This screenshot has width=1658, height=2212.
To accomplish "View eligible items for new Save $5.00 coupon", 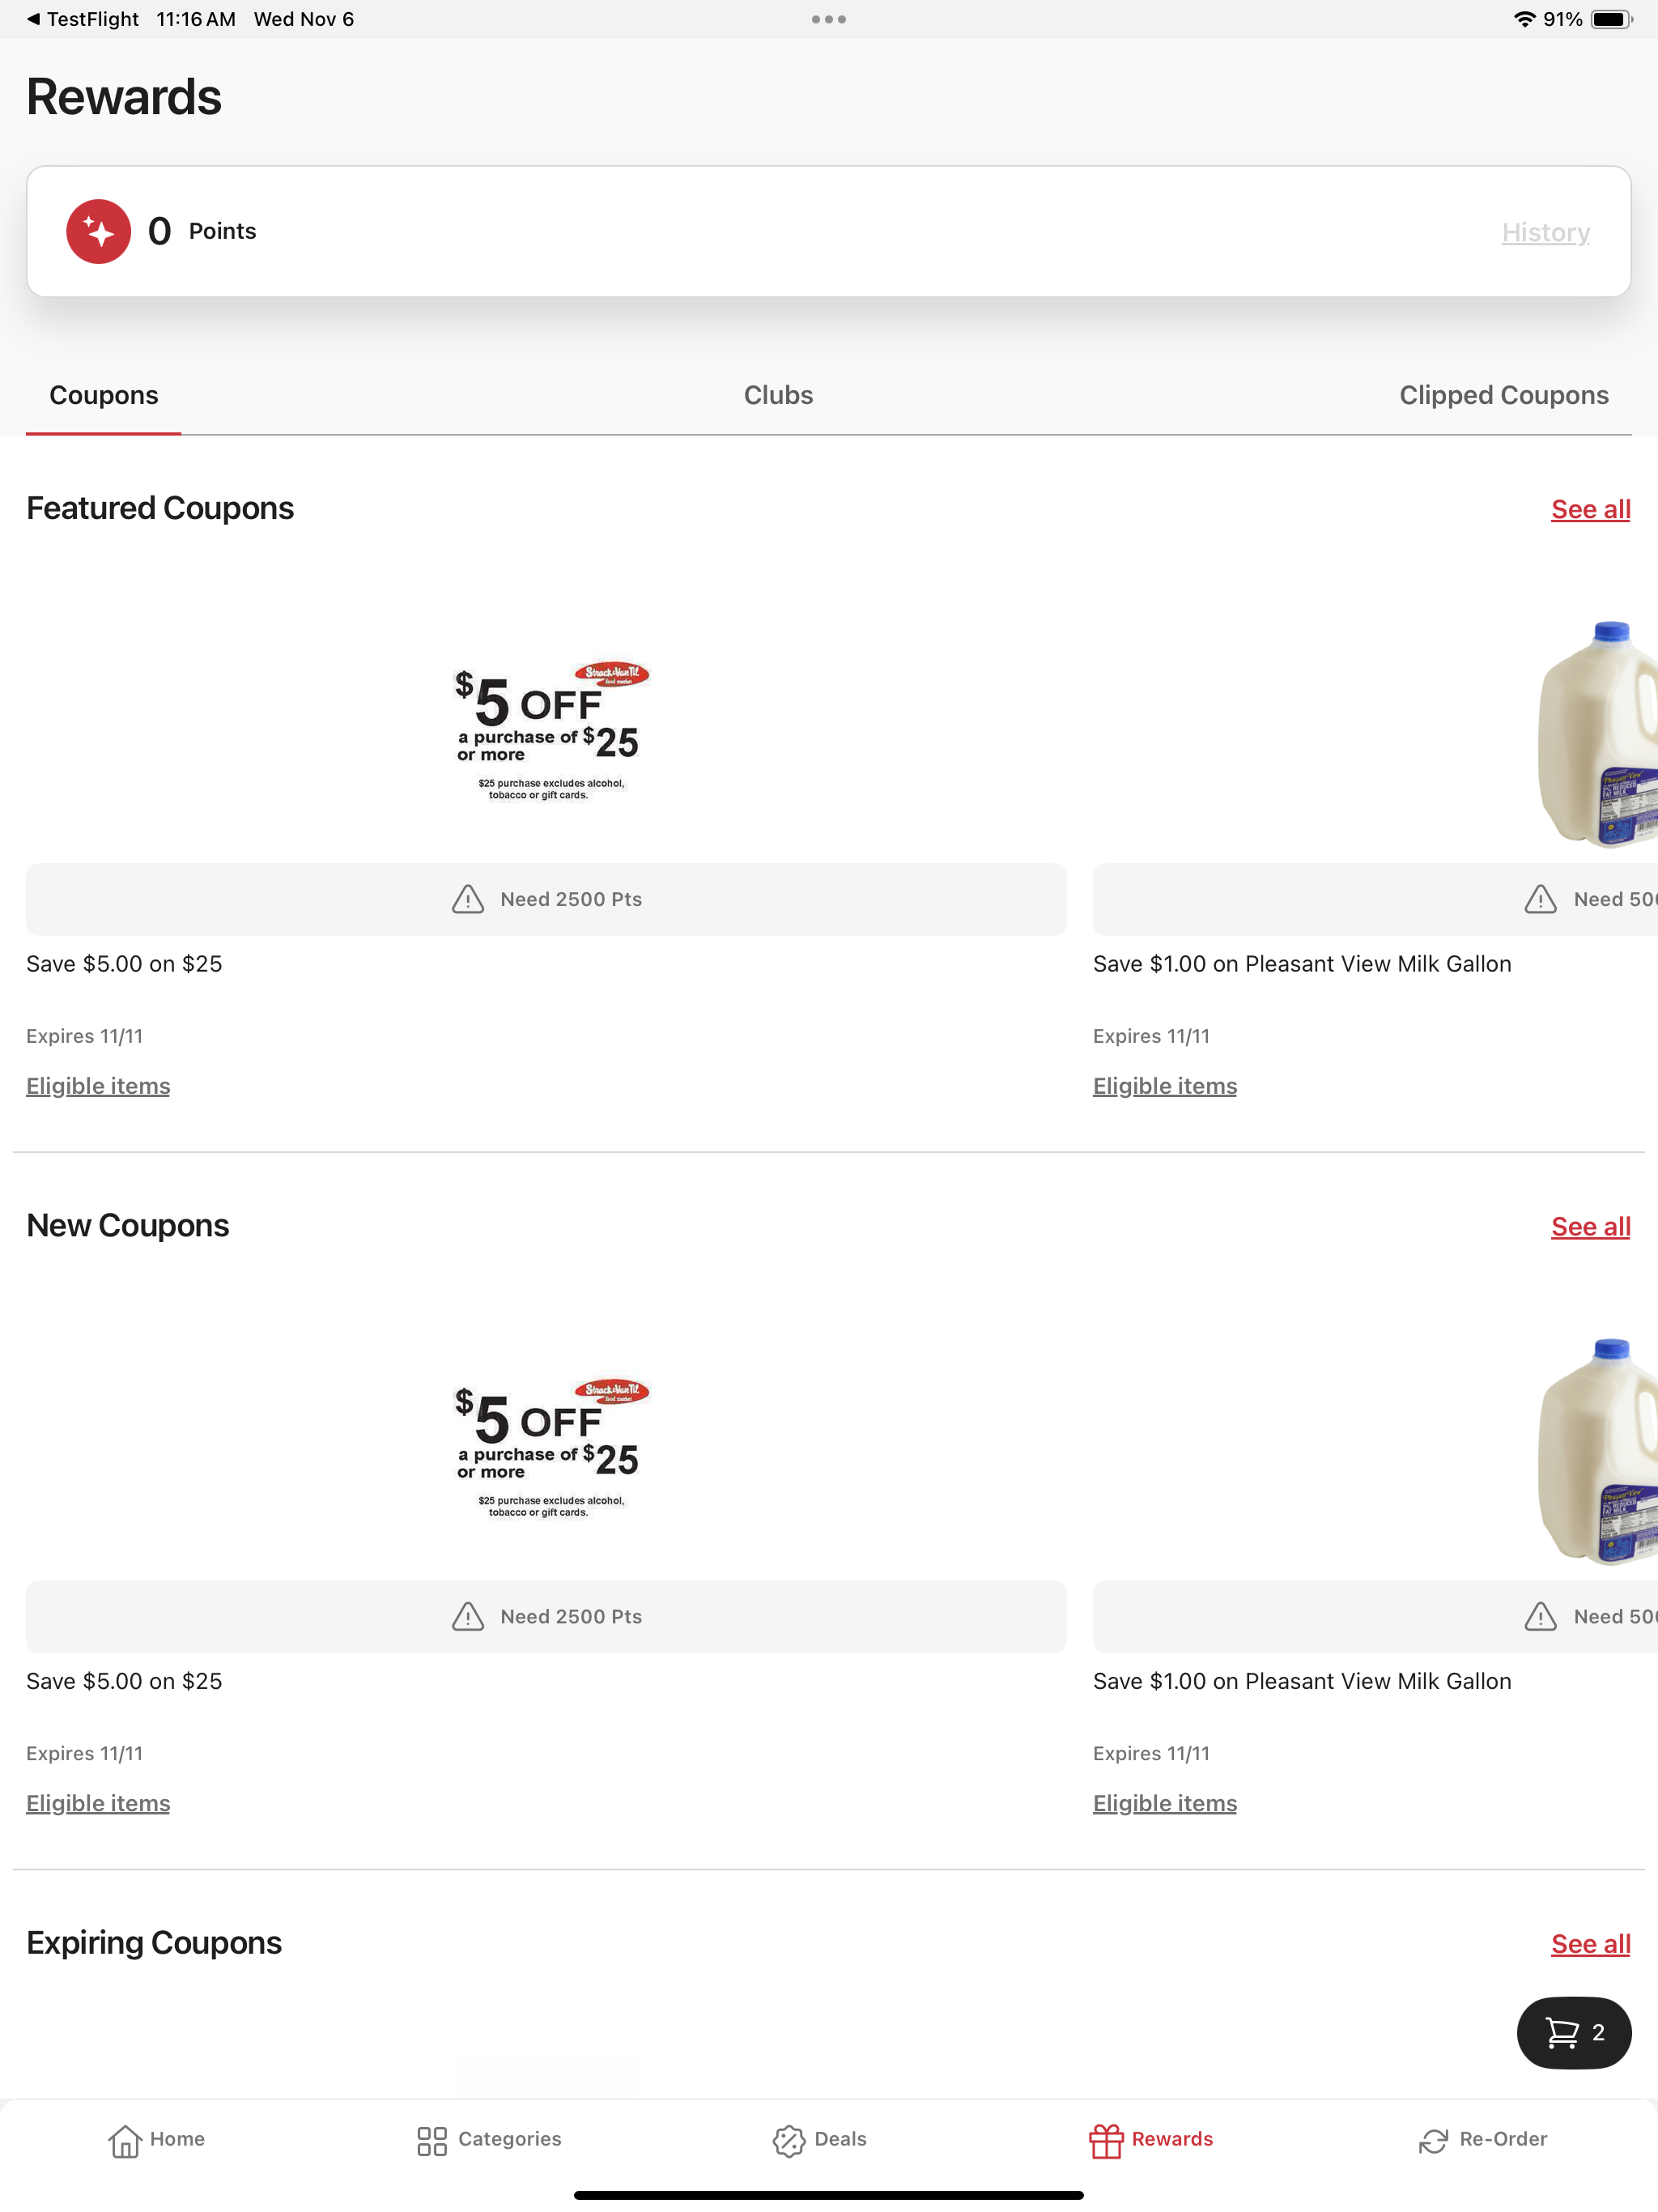I will tap(98, 1803).
